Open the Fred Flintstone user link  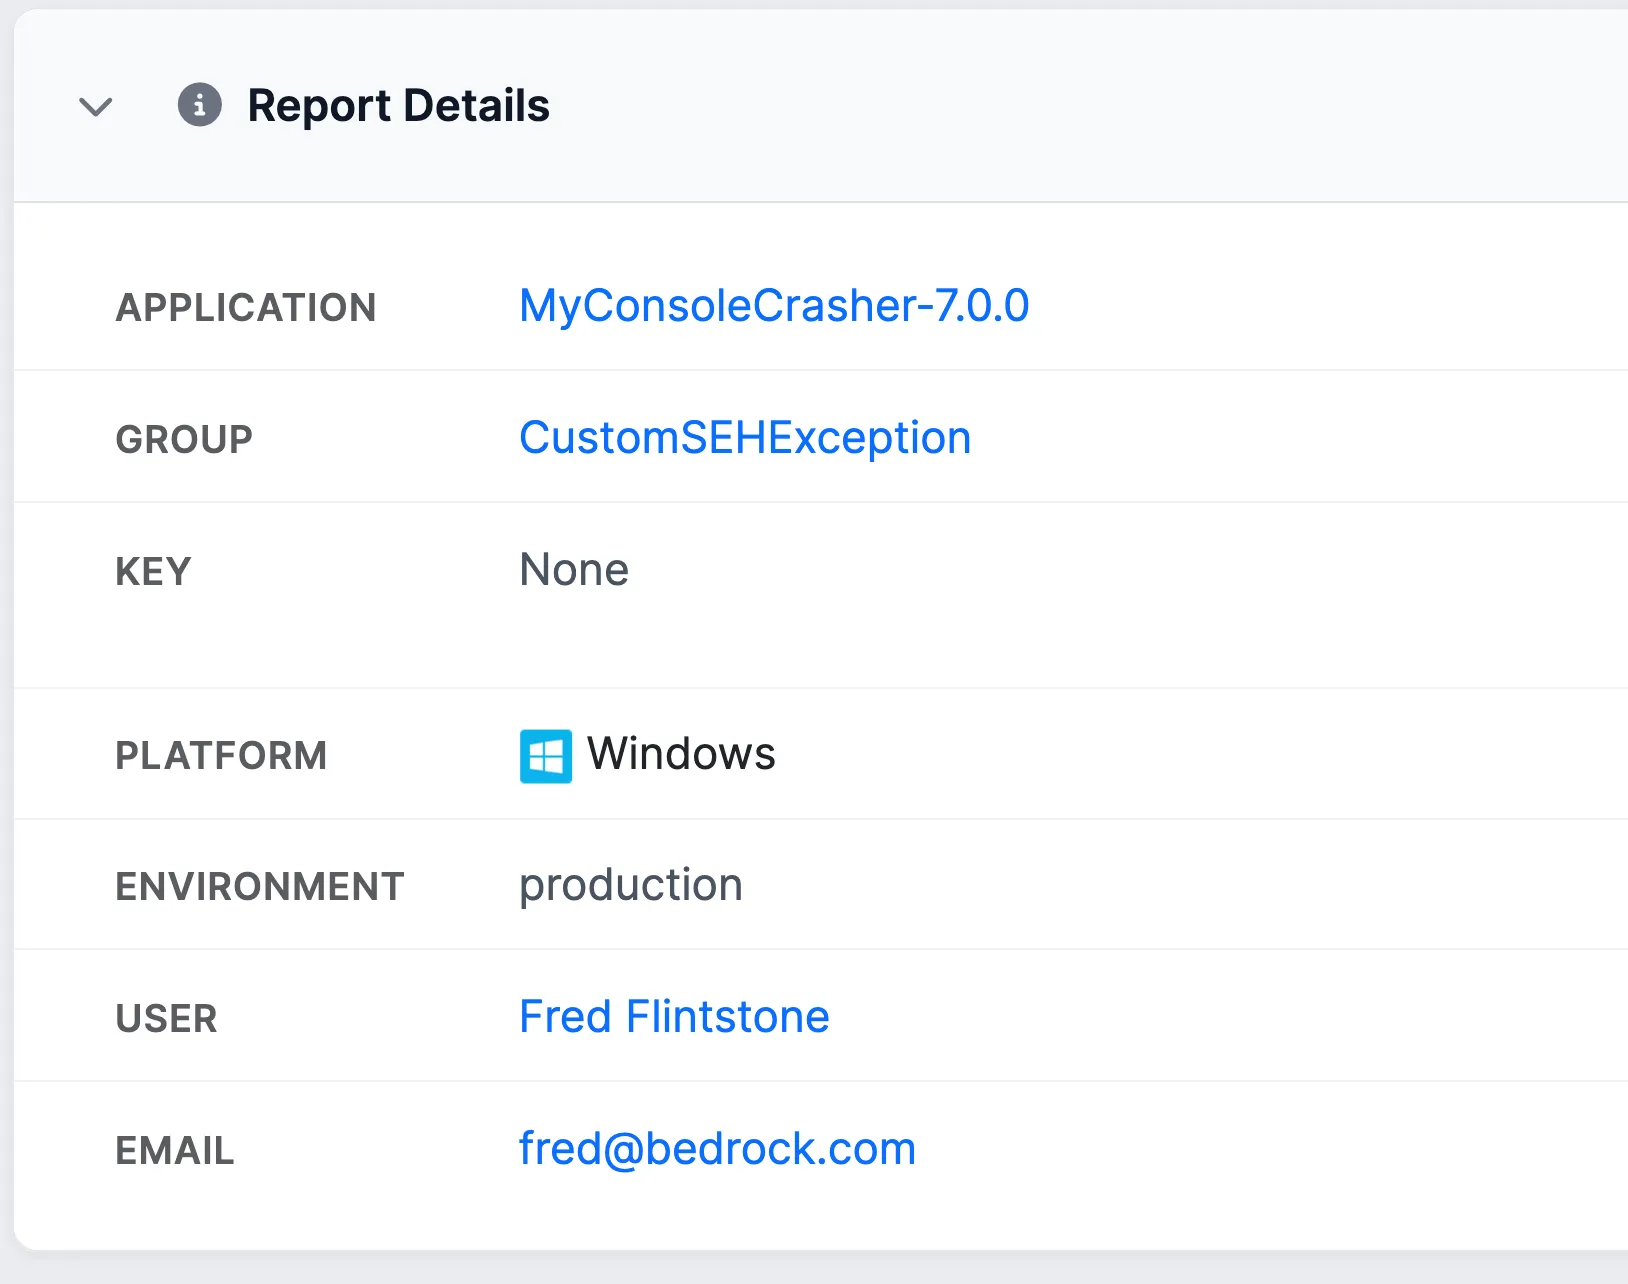point(674,1017)
